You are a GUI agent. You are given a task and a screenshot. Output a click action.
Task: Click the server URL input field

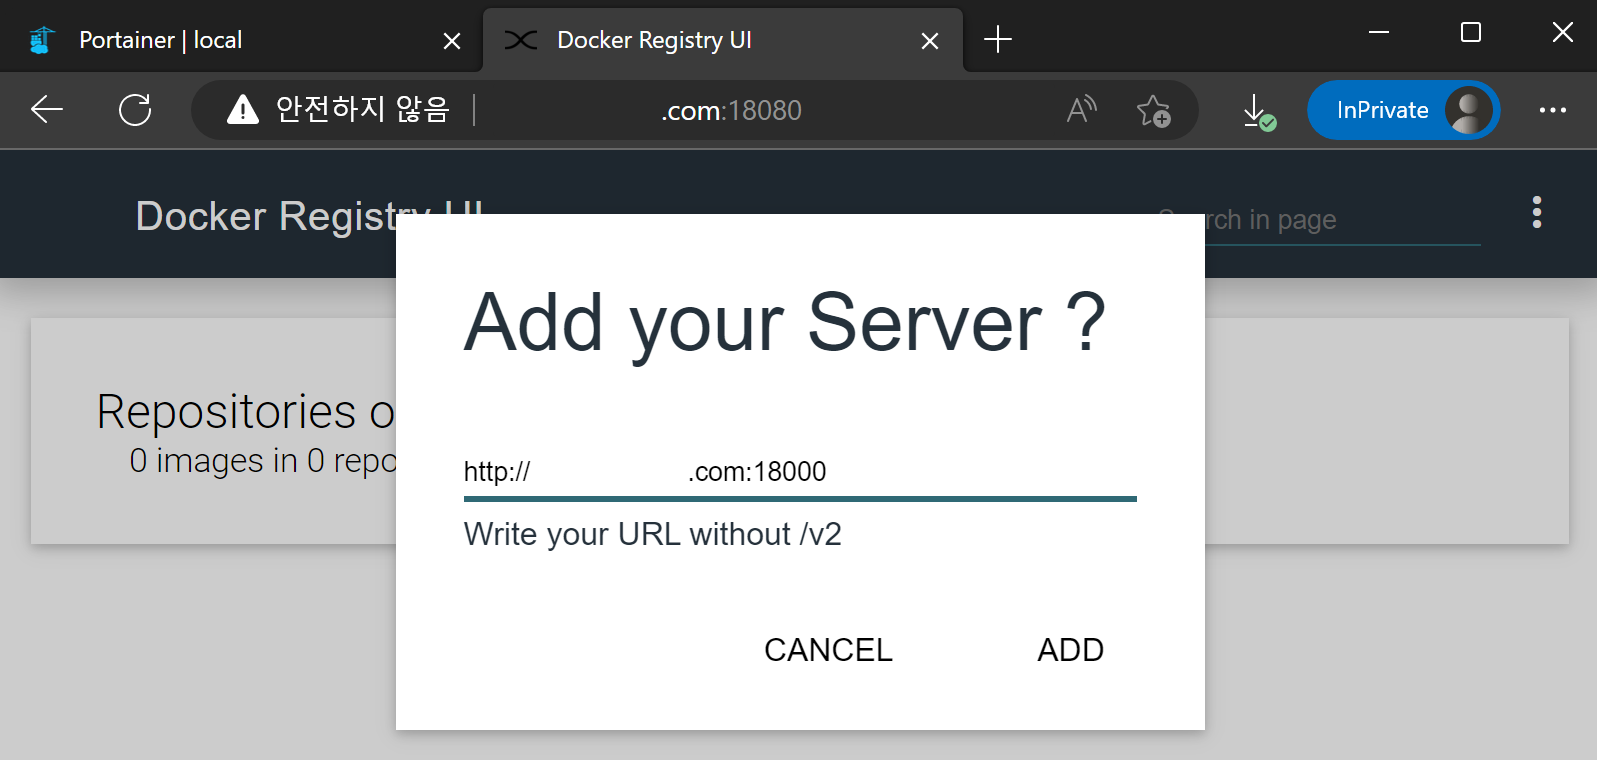pos(800,472)
